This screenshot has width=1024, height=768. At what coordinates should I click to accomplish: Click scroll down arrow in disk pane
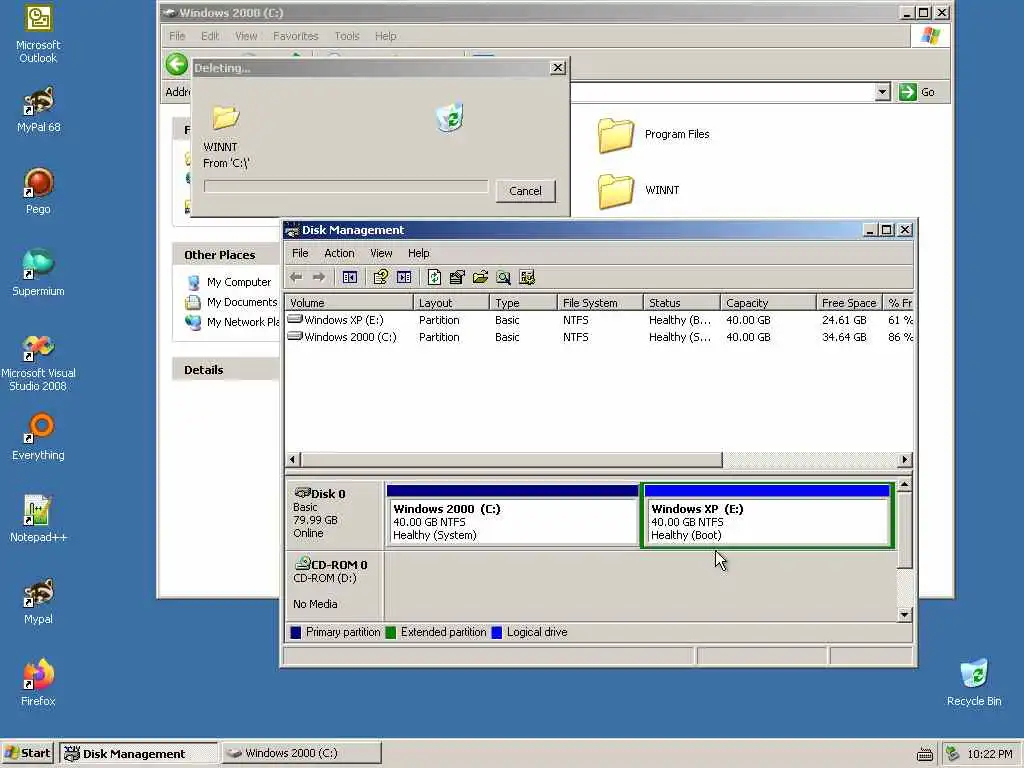pyautogui.click(x=904, y=615)
